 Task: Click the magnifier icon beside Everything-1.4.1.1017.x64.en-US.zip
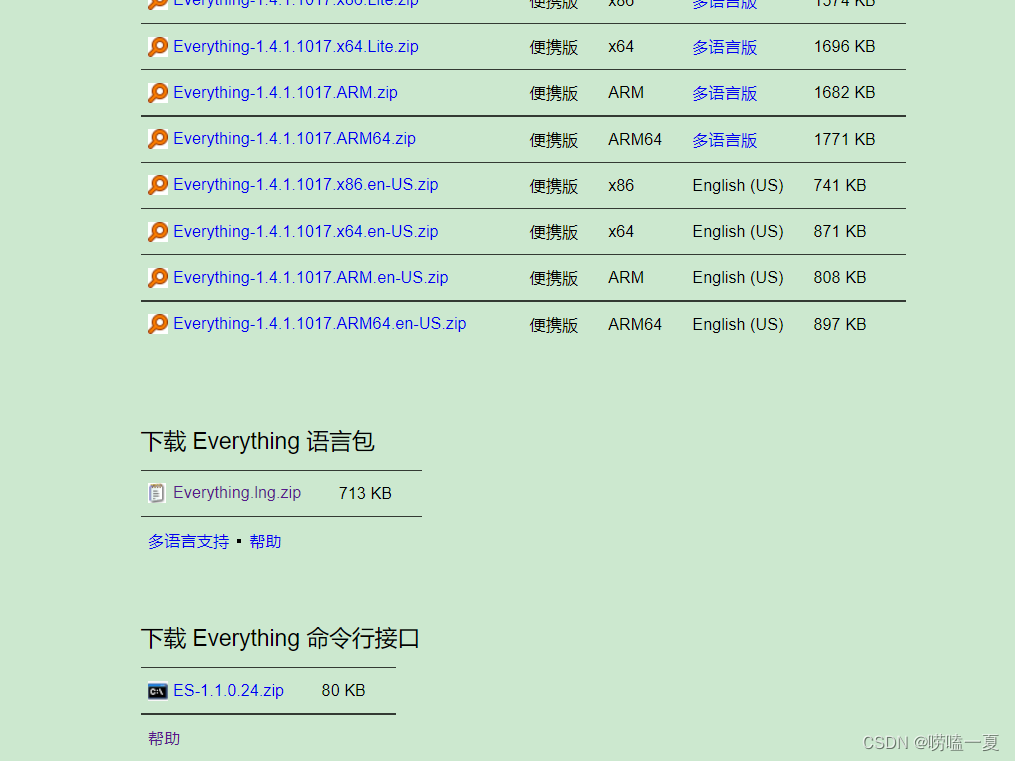click(x=157, y=231)
